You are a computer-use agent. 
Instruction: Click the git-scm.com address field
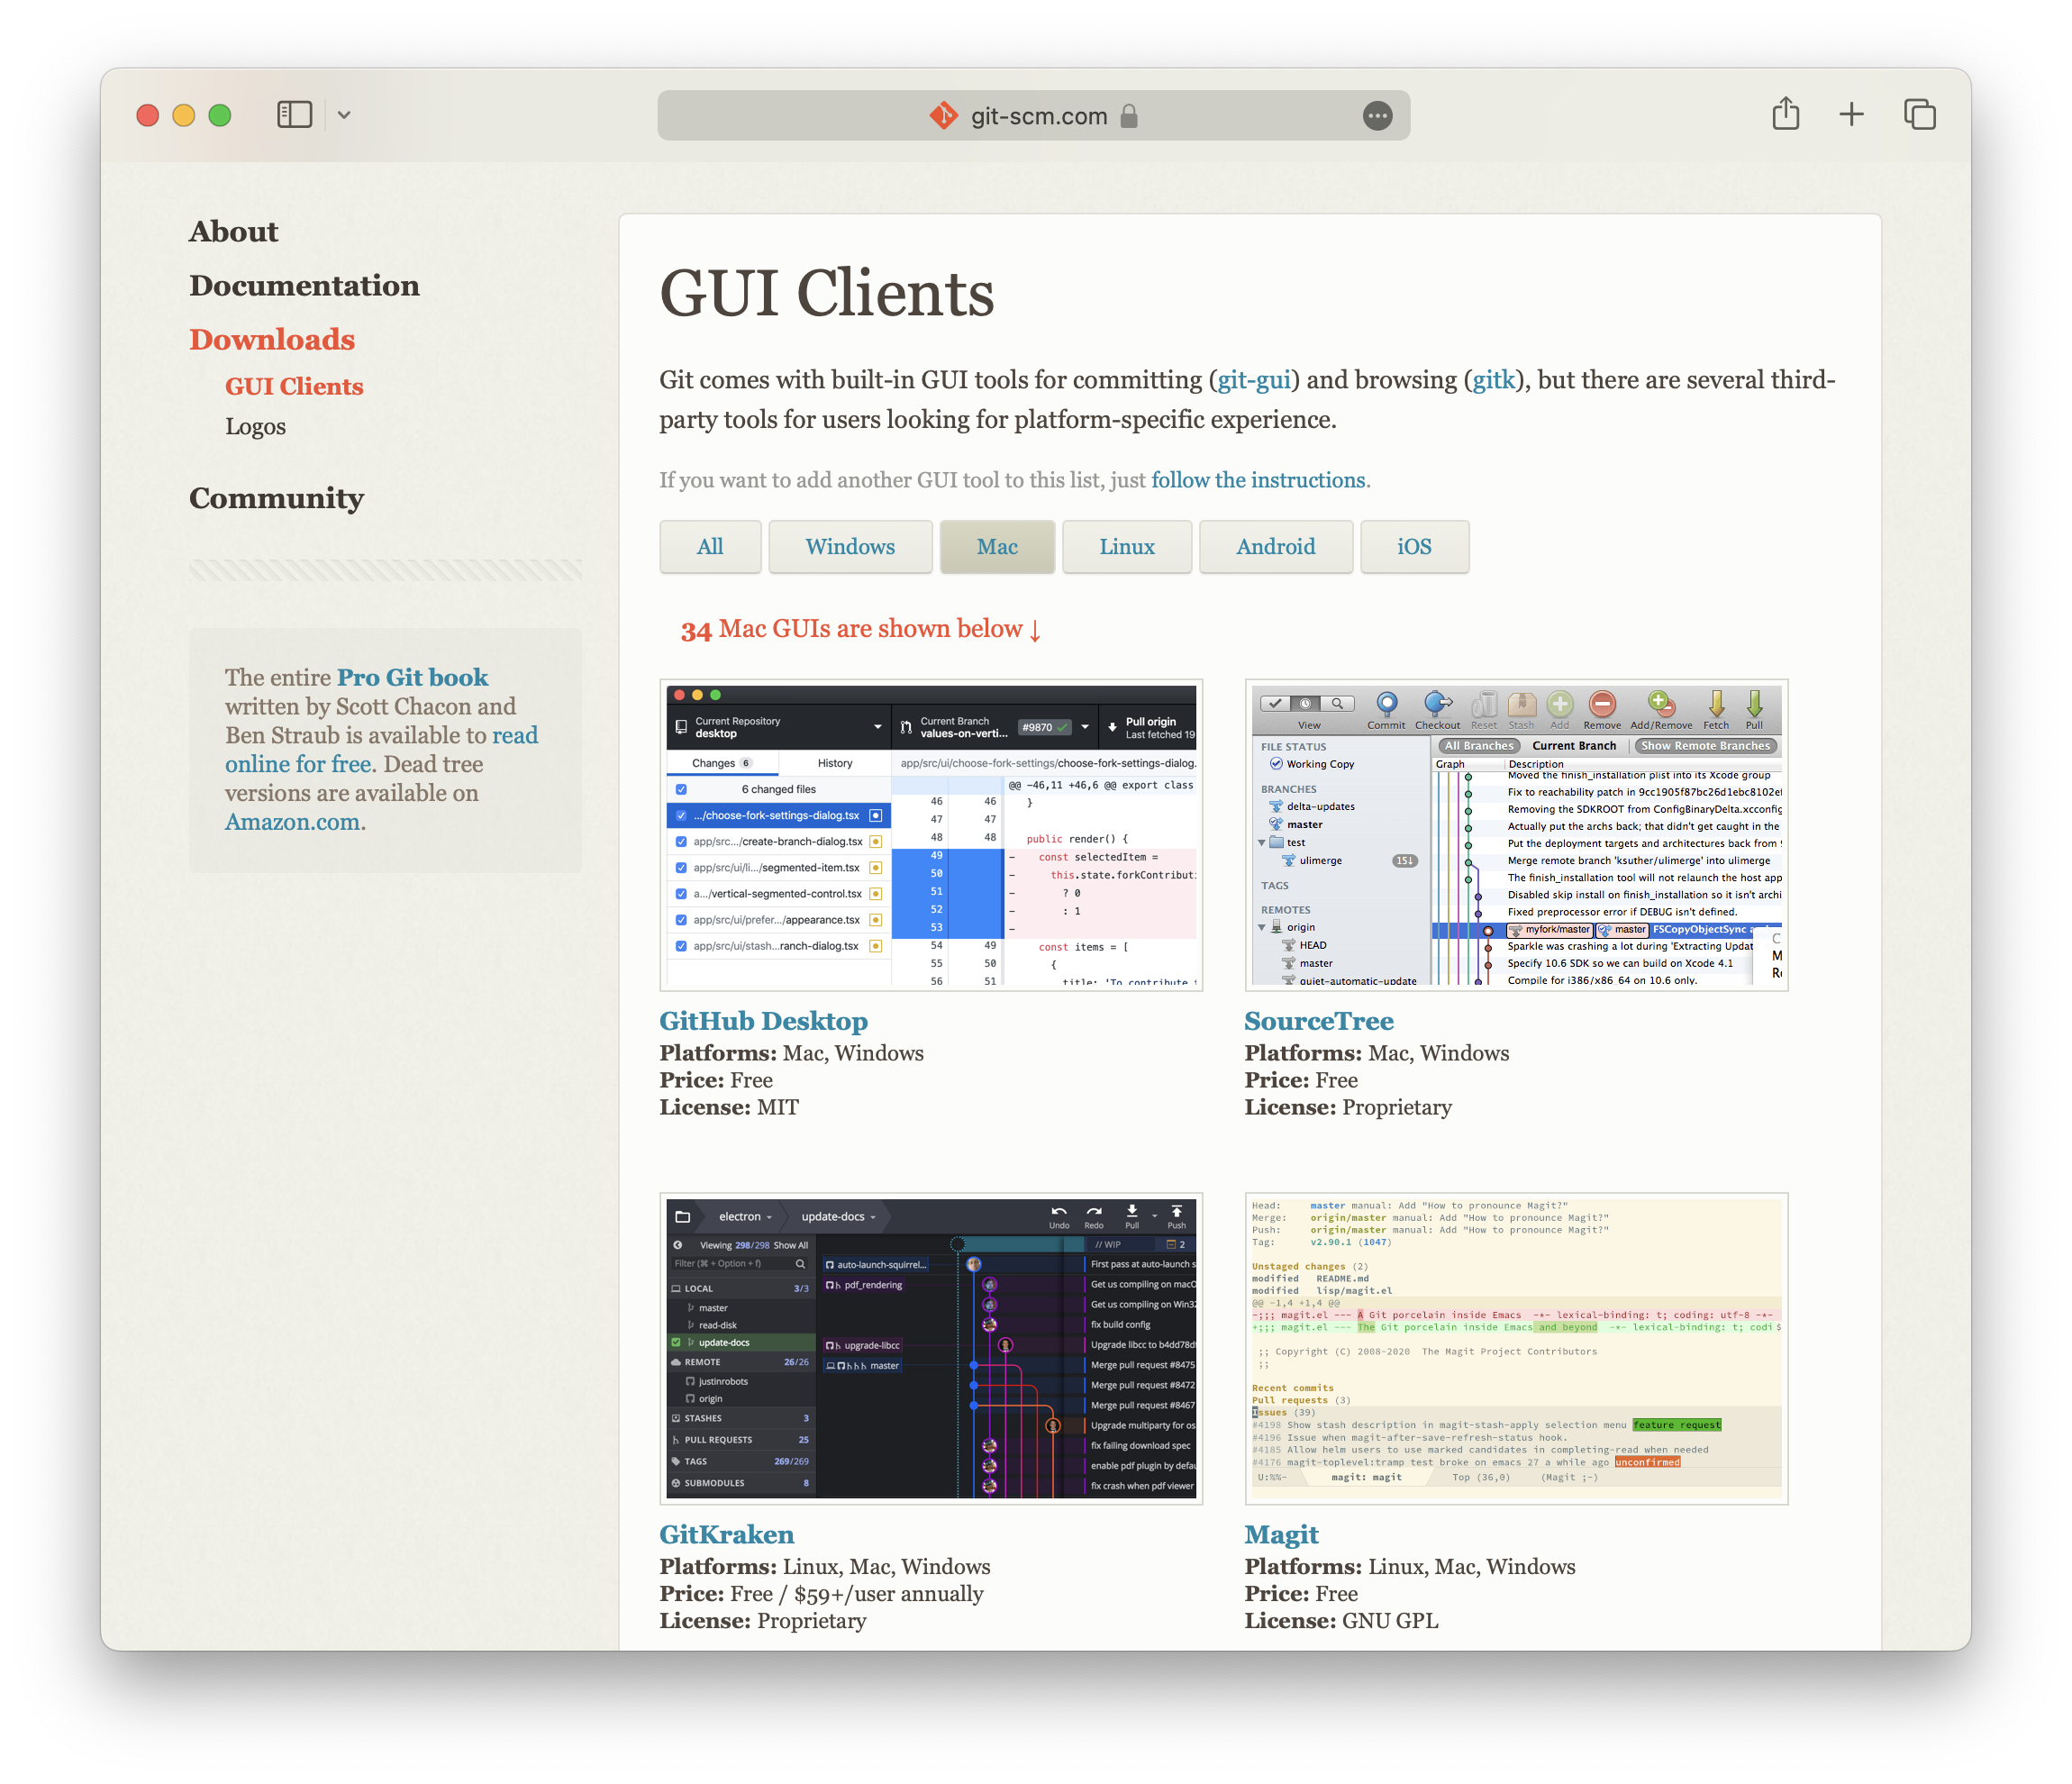1038,116
